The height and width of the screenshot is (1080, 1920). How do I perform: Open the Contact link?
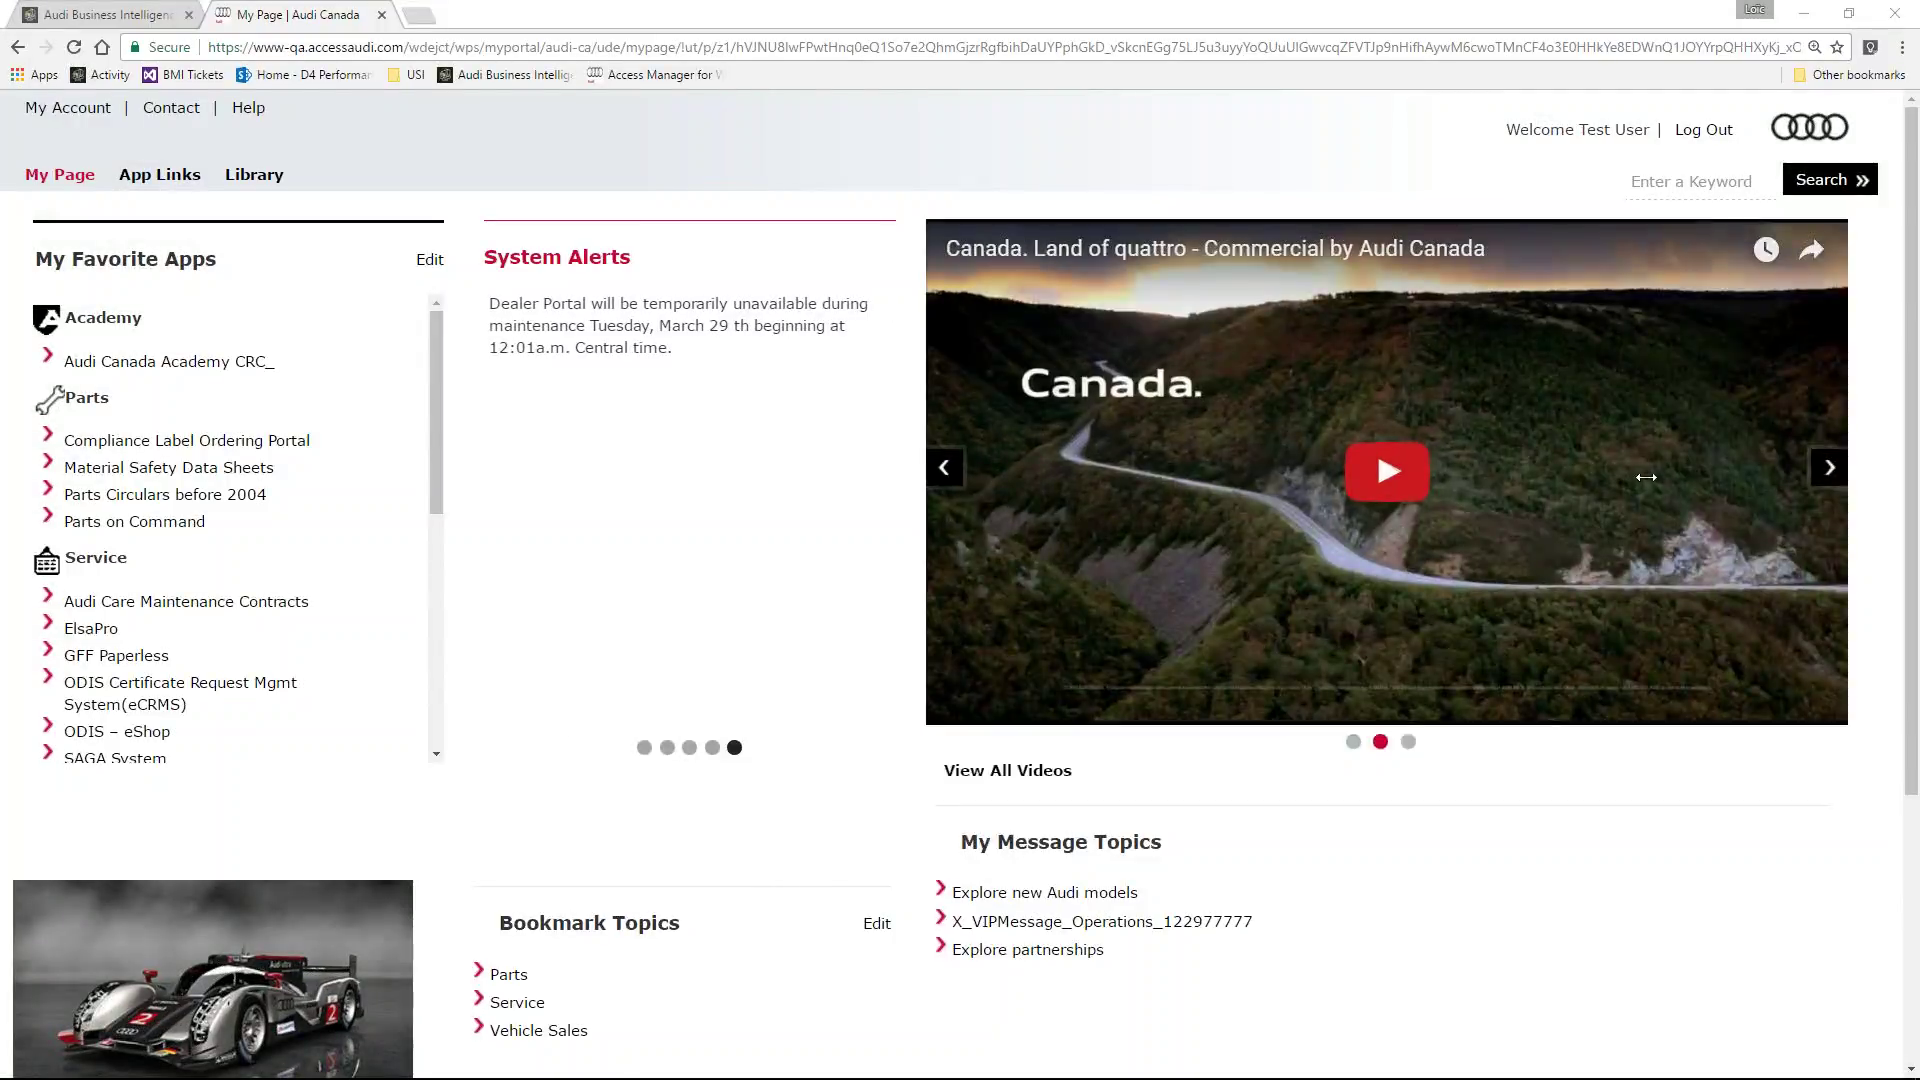(x=171, y=108)
